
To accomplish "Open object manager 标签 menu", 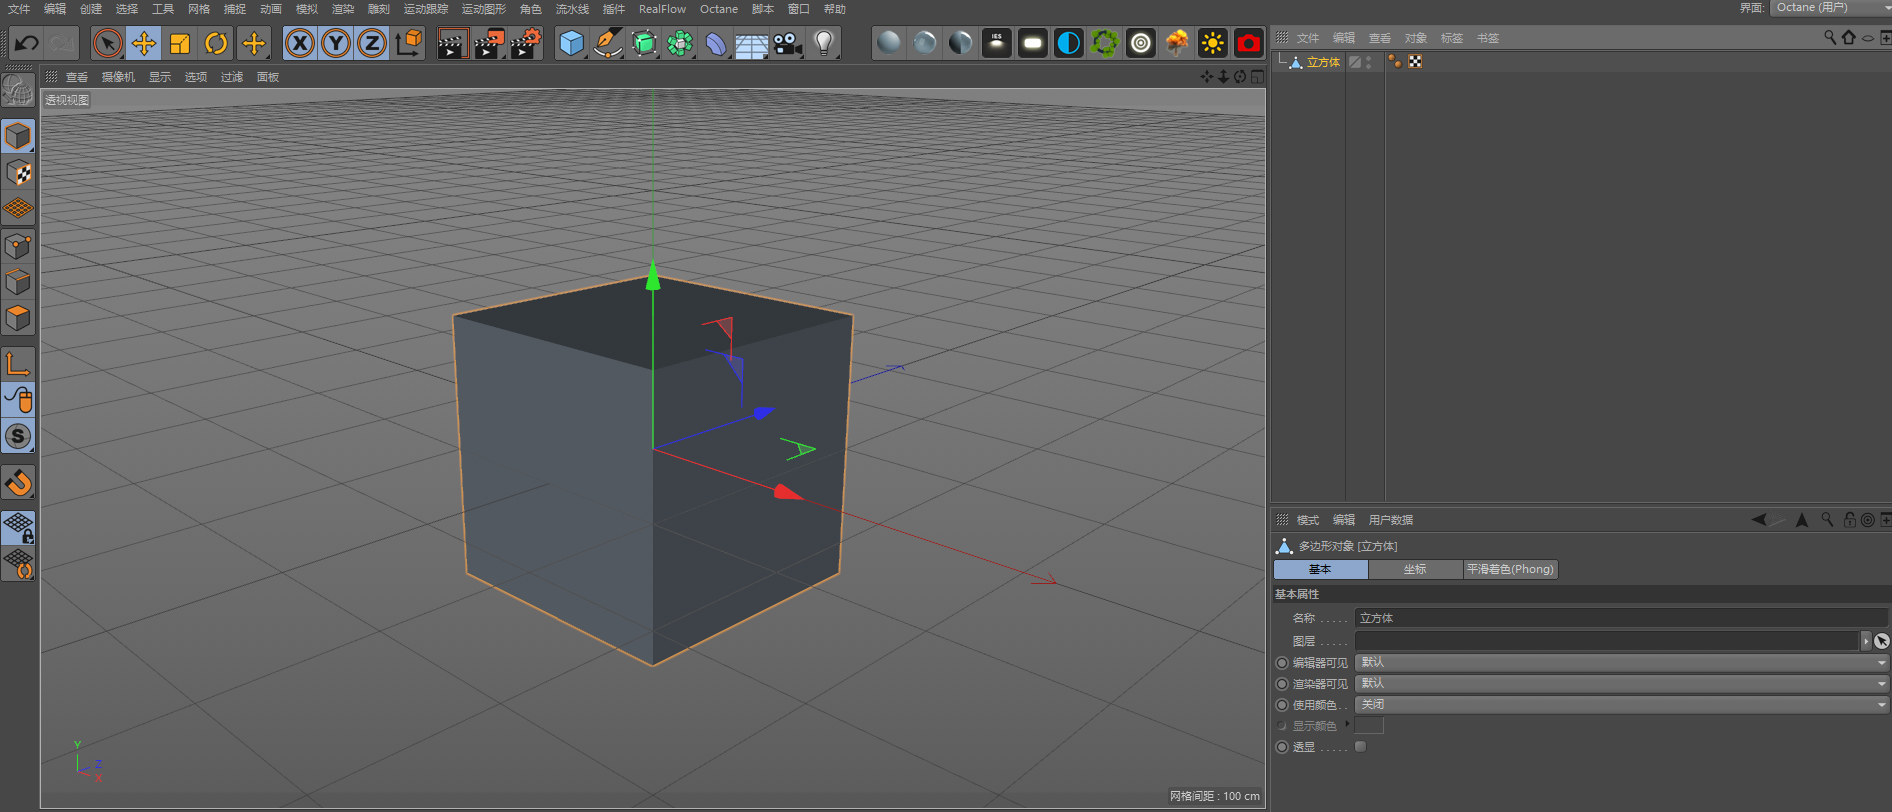I will click(1452, 38).
